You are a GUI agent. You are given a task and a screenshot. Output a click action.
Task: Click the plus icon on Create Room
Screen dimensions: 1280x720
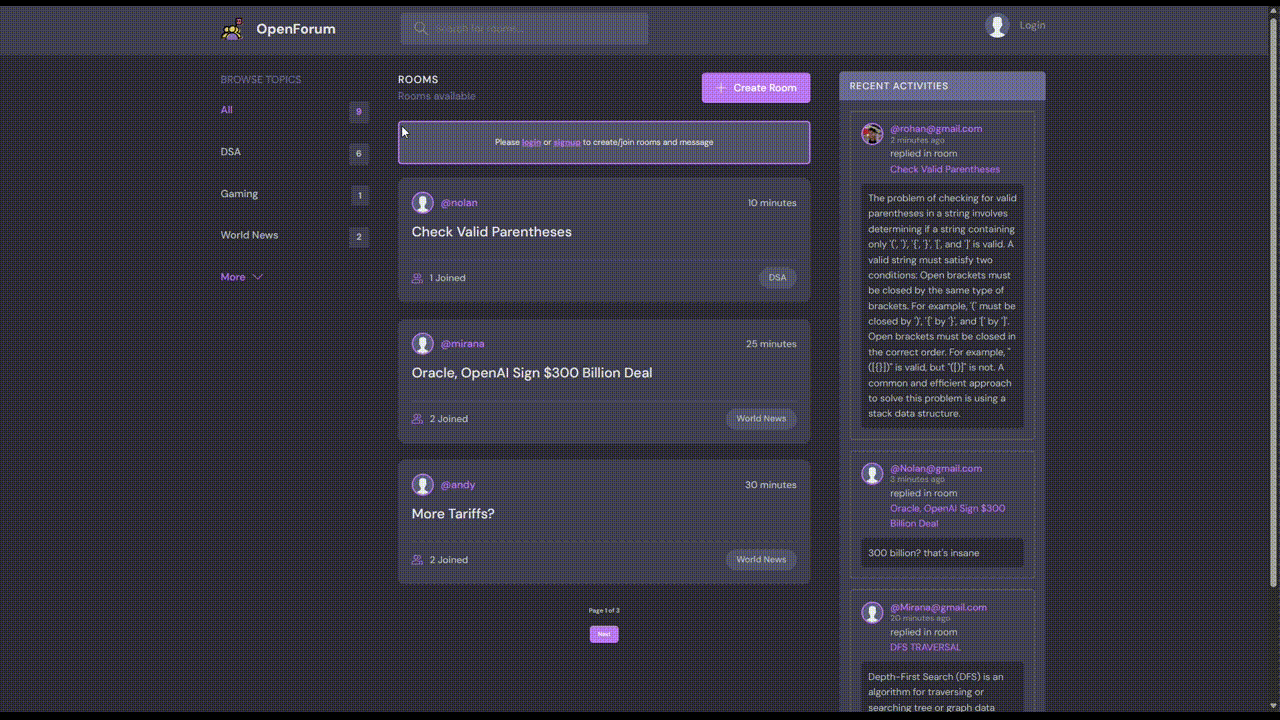[x=721, y=88]
